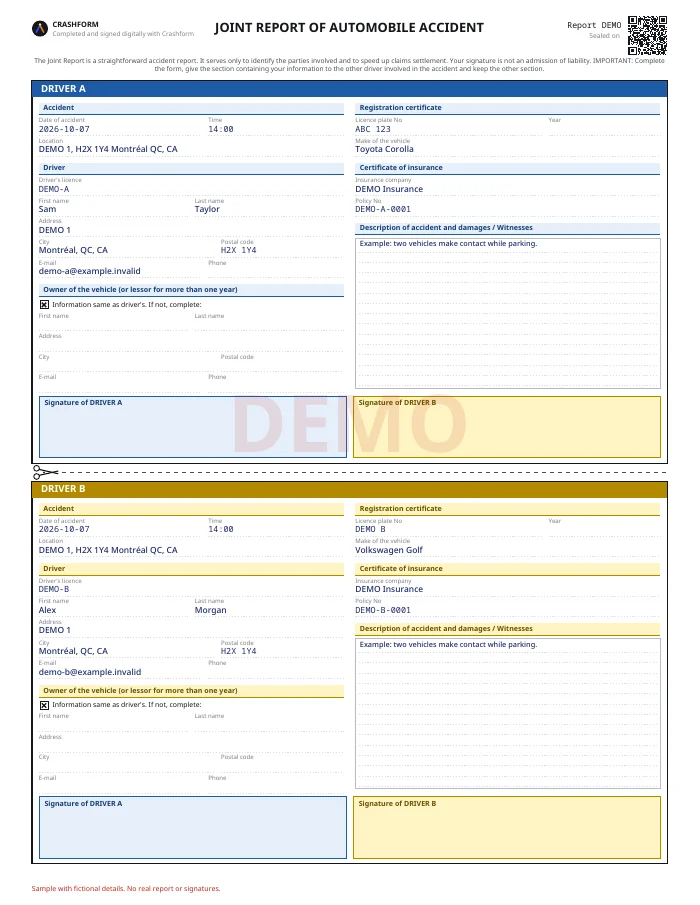700x905 pixels.
Task: Click Driver B driver Phone field
Action: [276, 670]
